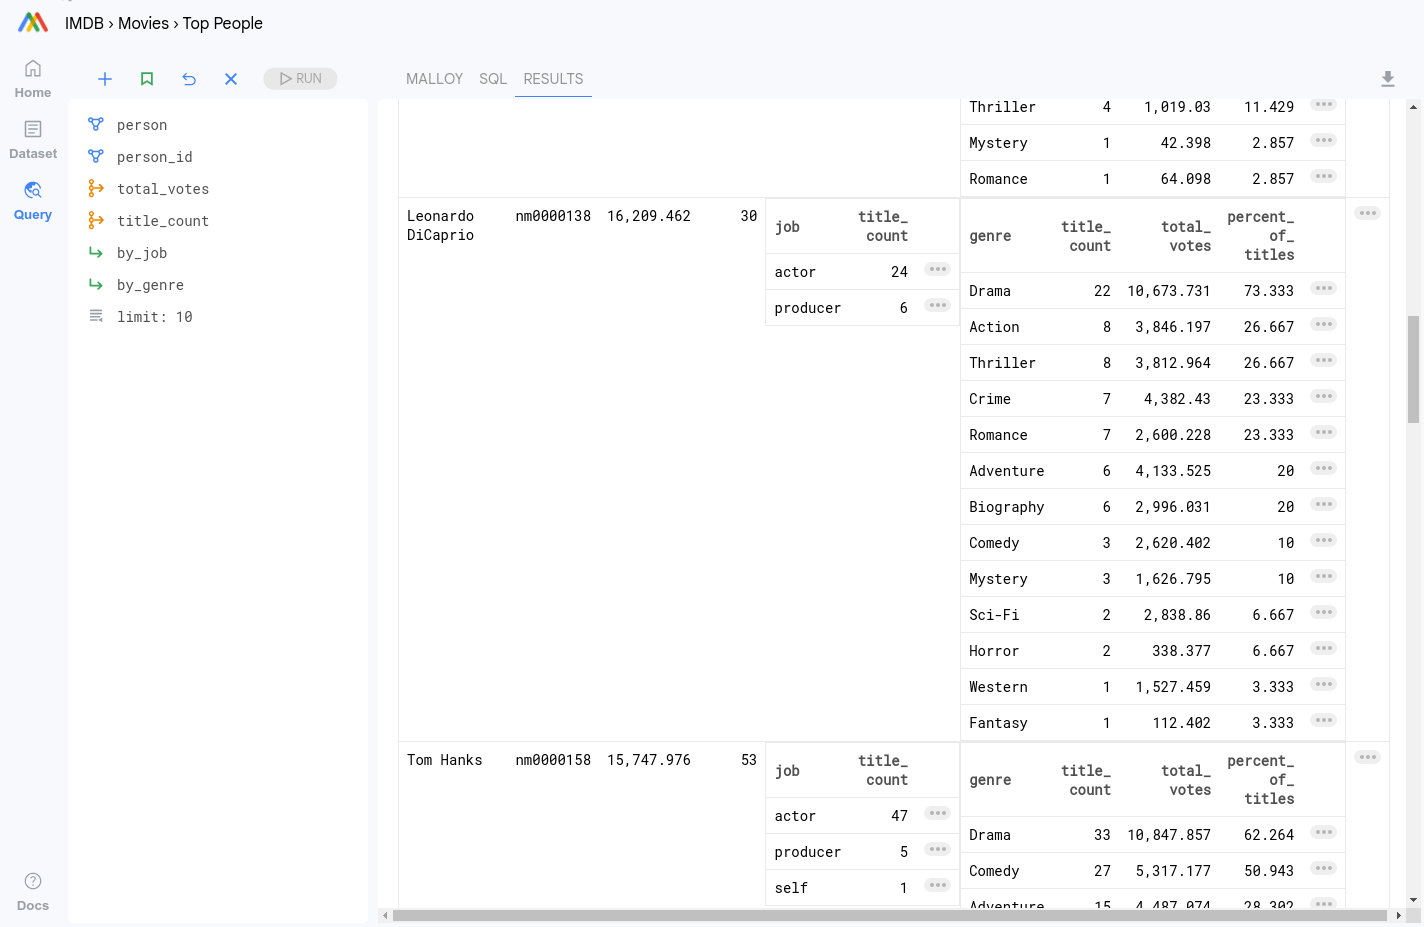Viewport: 1424px width, 927px height.
Task: Open the Query sidebar item
Action: (33, 201)
